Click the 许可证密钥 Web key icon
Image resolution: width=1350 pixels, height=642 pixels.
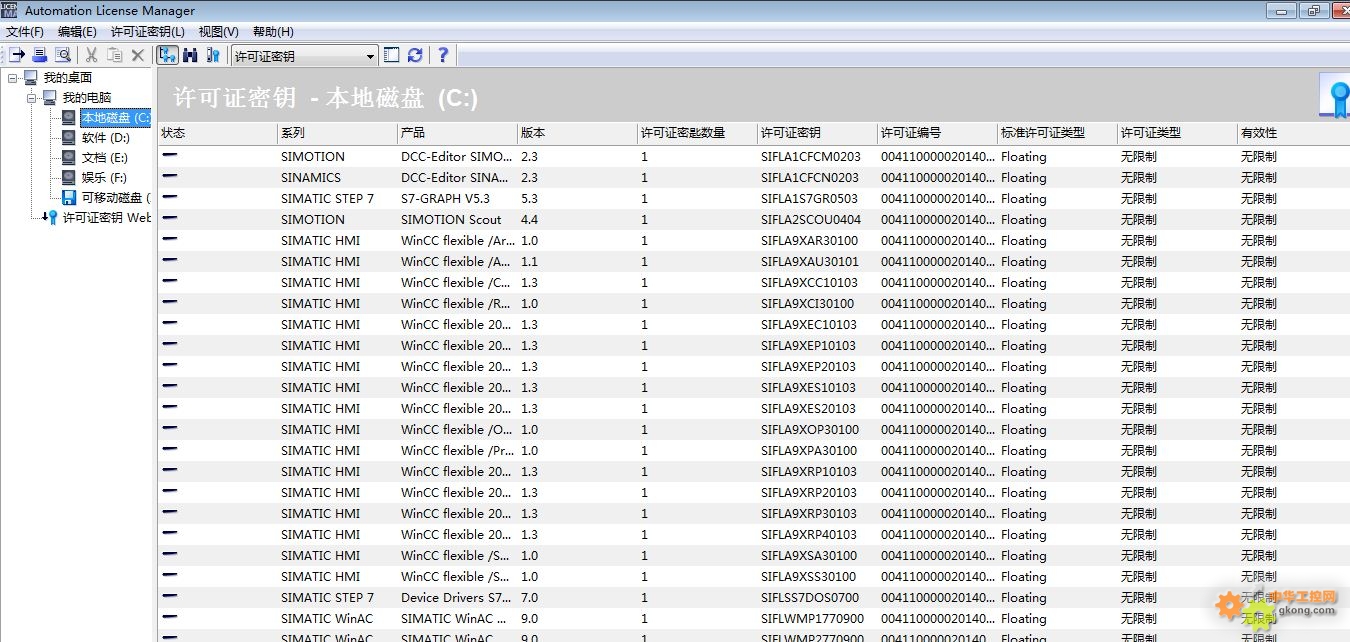[x=50, y=218]
